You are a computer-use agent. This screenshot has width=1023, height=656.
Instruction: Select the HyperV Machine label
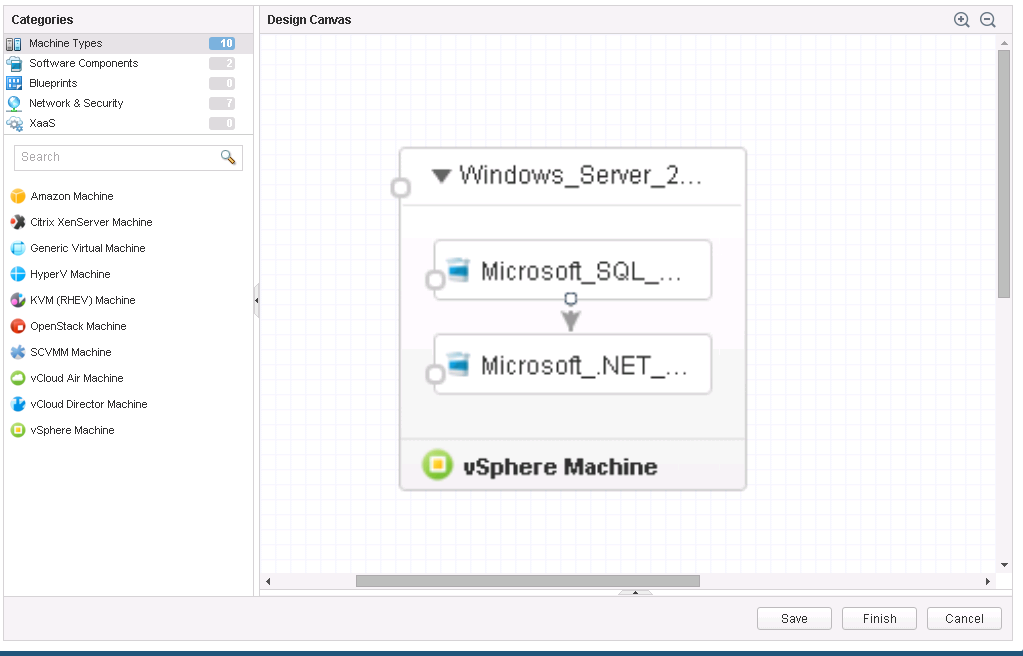(x=70, y=275)
